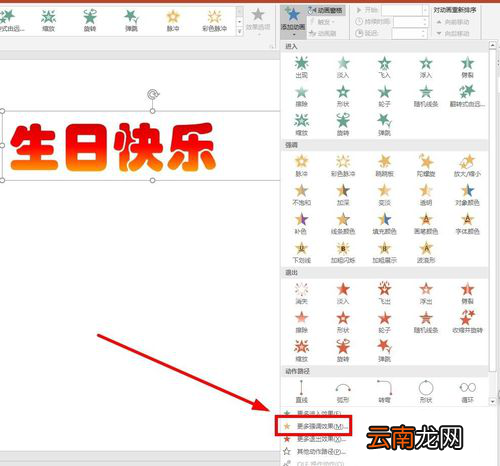This screenshot has height=466, width=500.
Task: Select the 收缩并旋转 exit effect
Action: click(467, 322)
